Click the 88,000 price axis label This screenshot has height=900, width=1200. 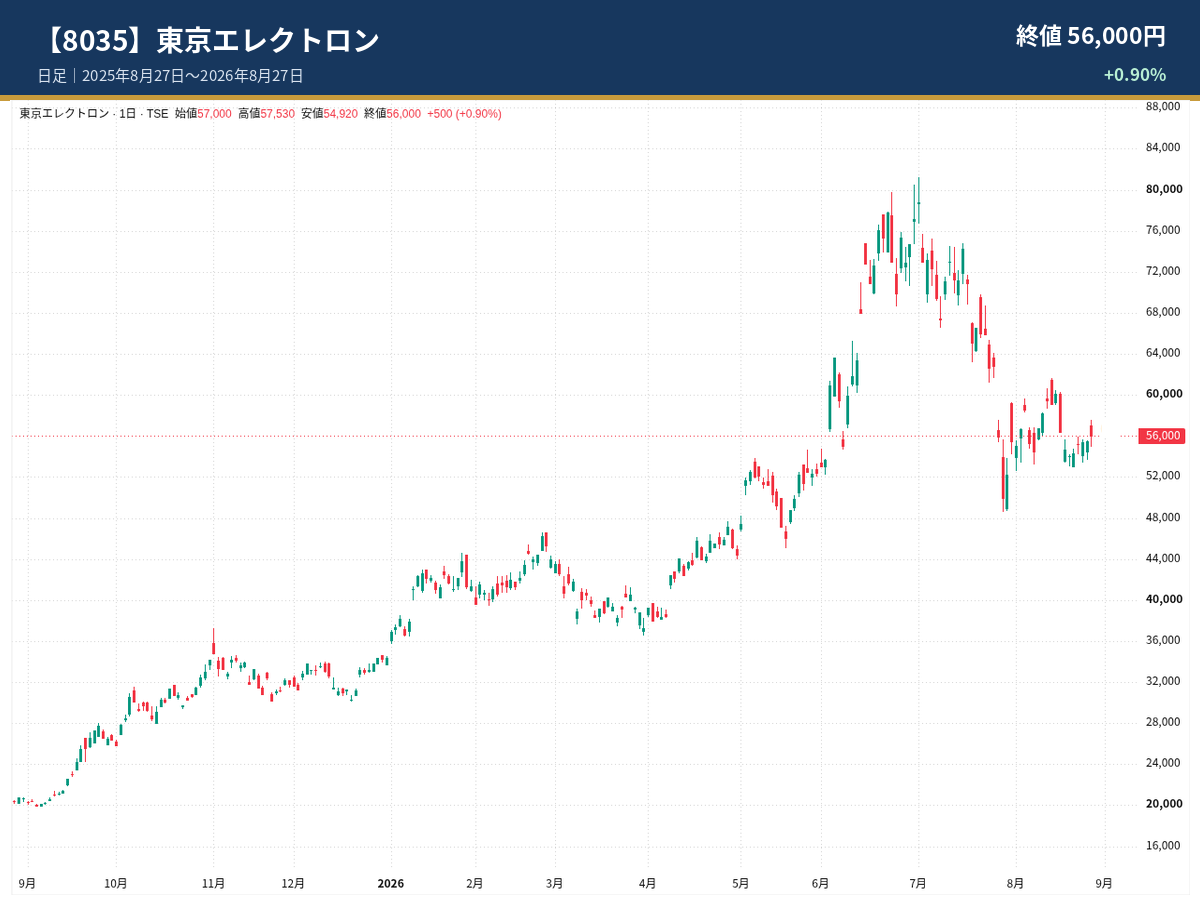coord(1163,106)
